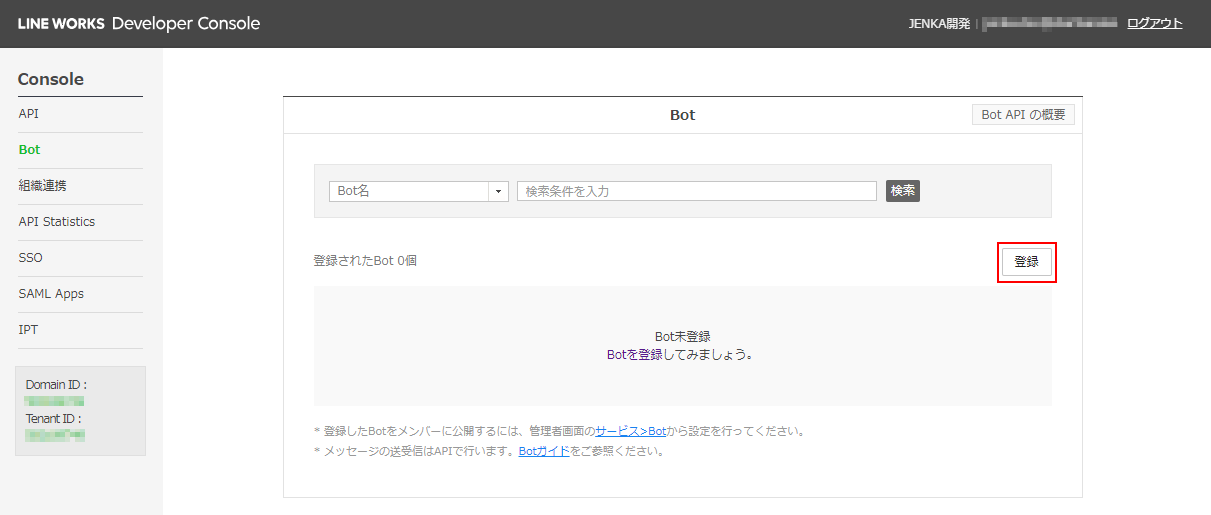Log out via the ログアウト link

pos(1154,23)
